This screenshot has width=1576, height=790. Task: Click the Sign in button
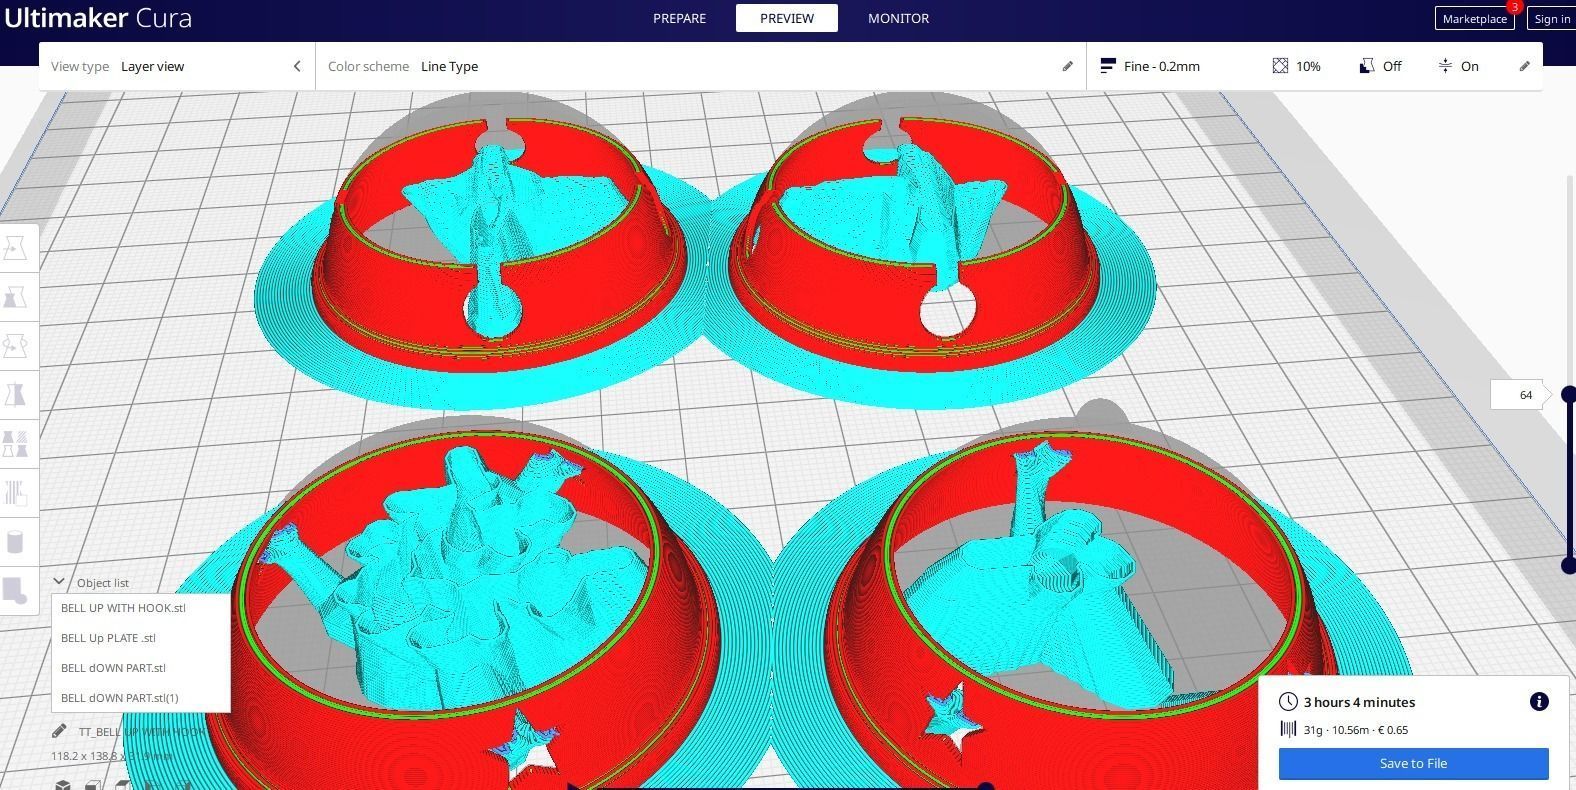coord(1552,19)
